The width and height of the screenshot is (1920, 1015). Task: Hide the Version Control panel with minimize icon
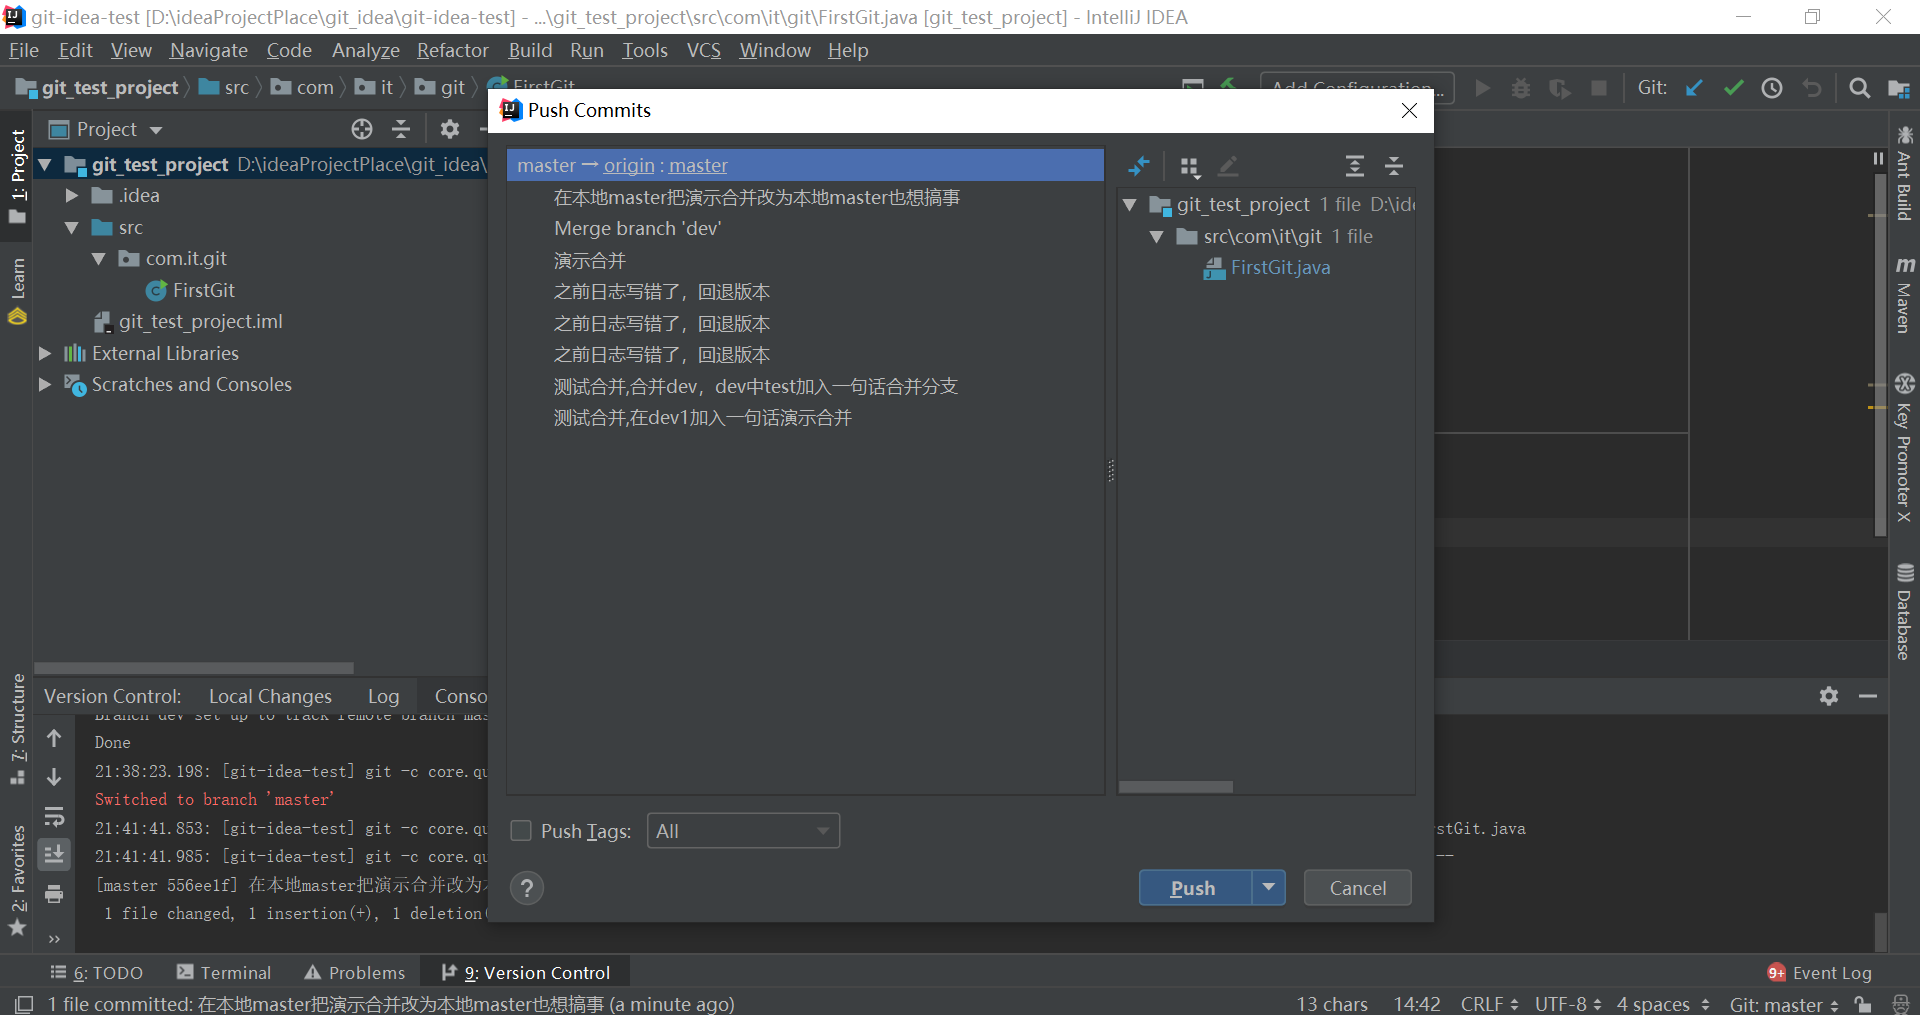tap(1868, 696)
